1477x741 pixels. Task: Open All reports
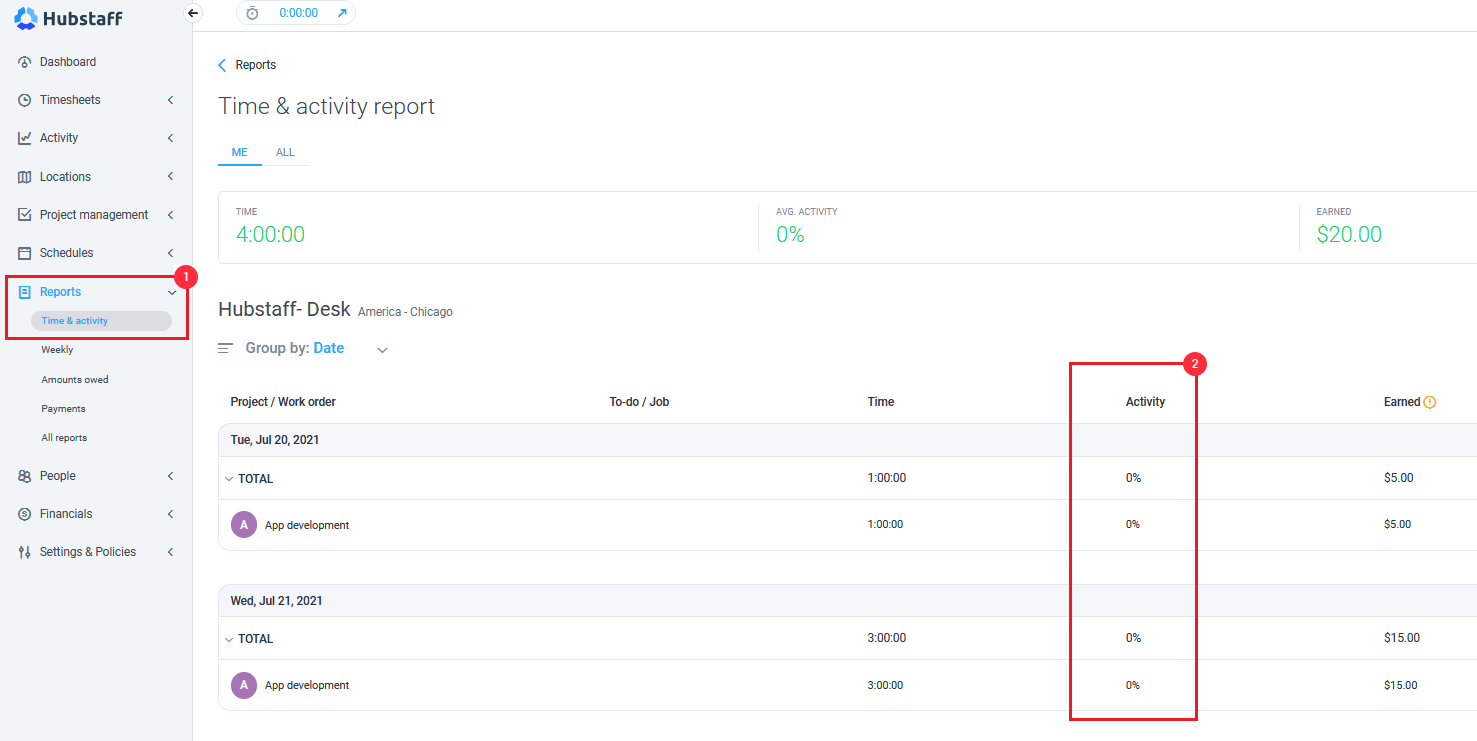(x=64, y=438)
